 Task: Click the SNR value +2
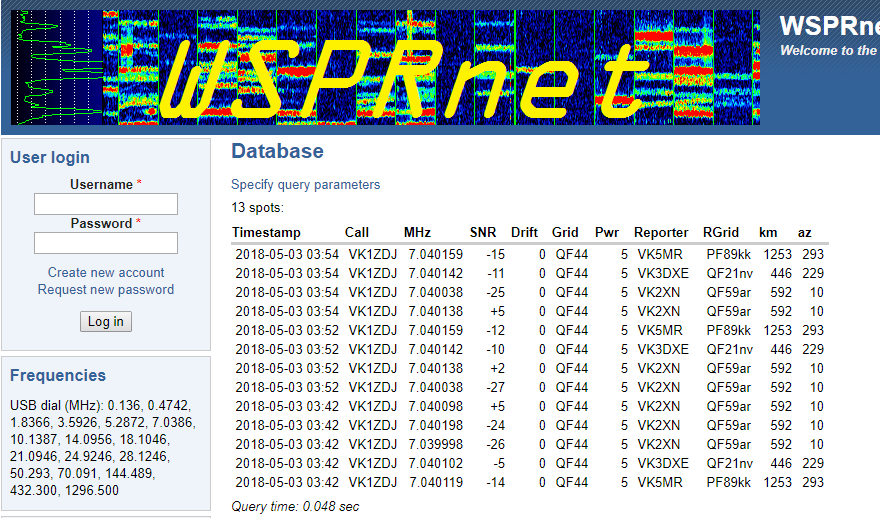(497, 368)
